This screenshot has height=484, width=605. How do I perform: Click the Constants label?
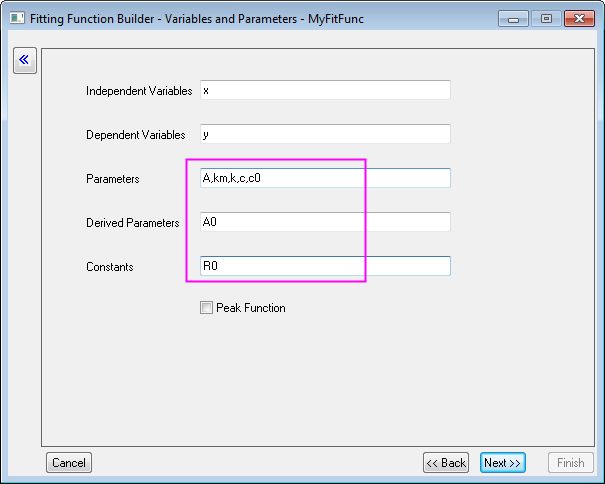pos(110,267)
